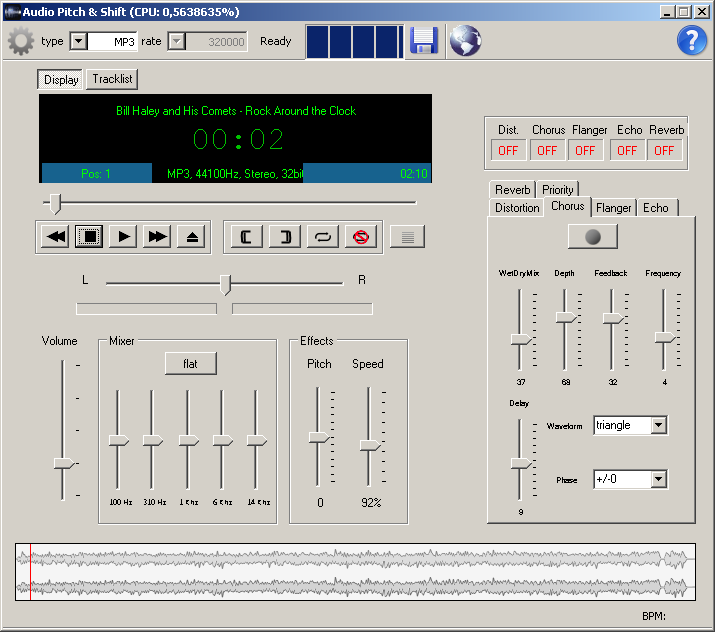This screenshot has height=632, width=715.
Task: Open the Distortion settings tab
Action: [517, 208]
